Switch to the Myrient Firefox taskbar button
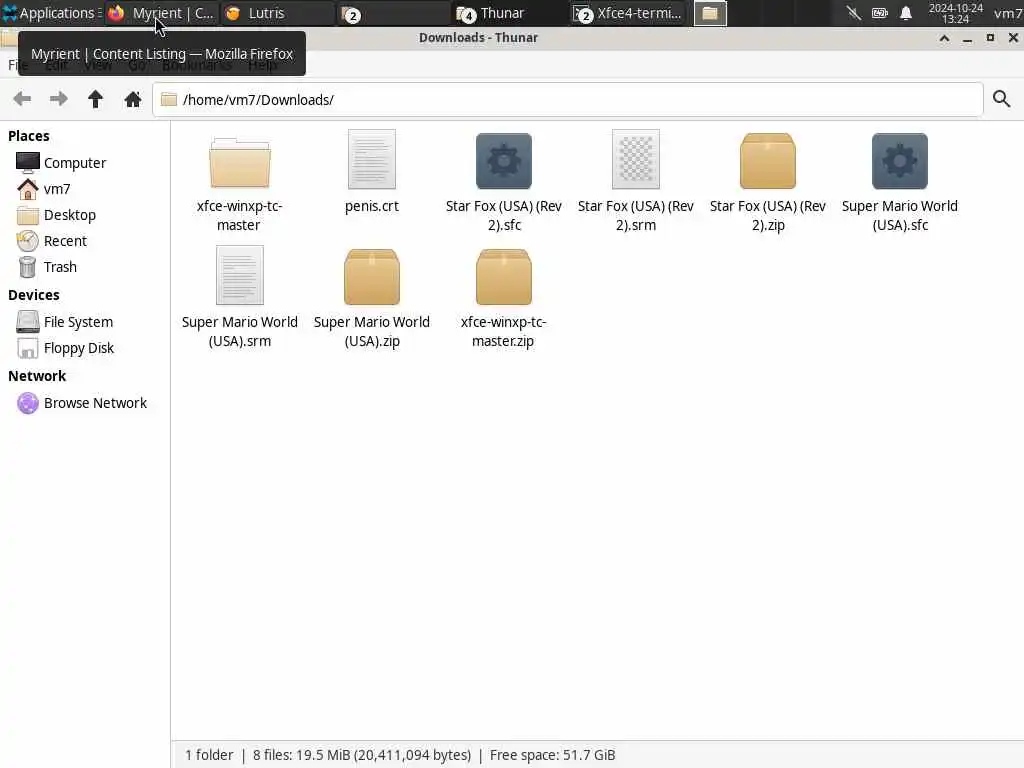 [x=161, y=13]
